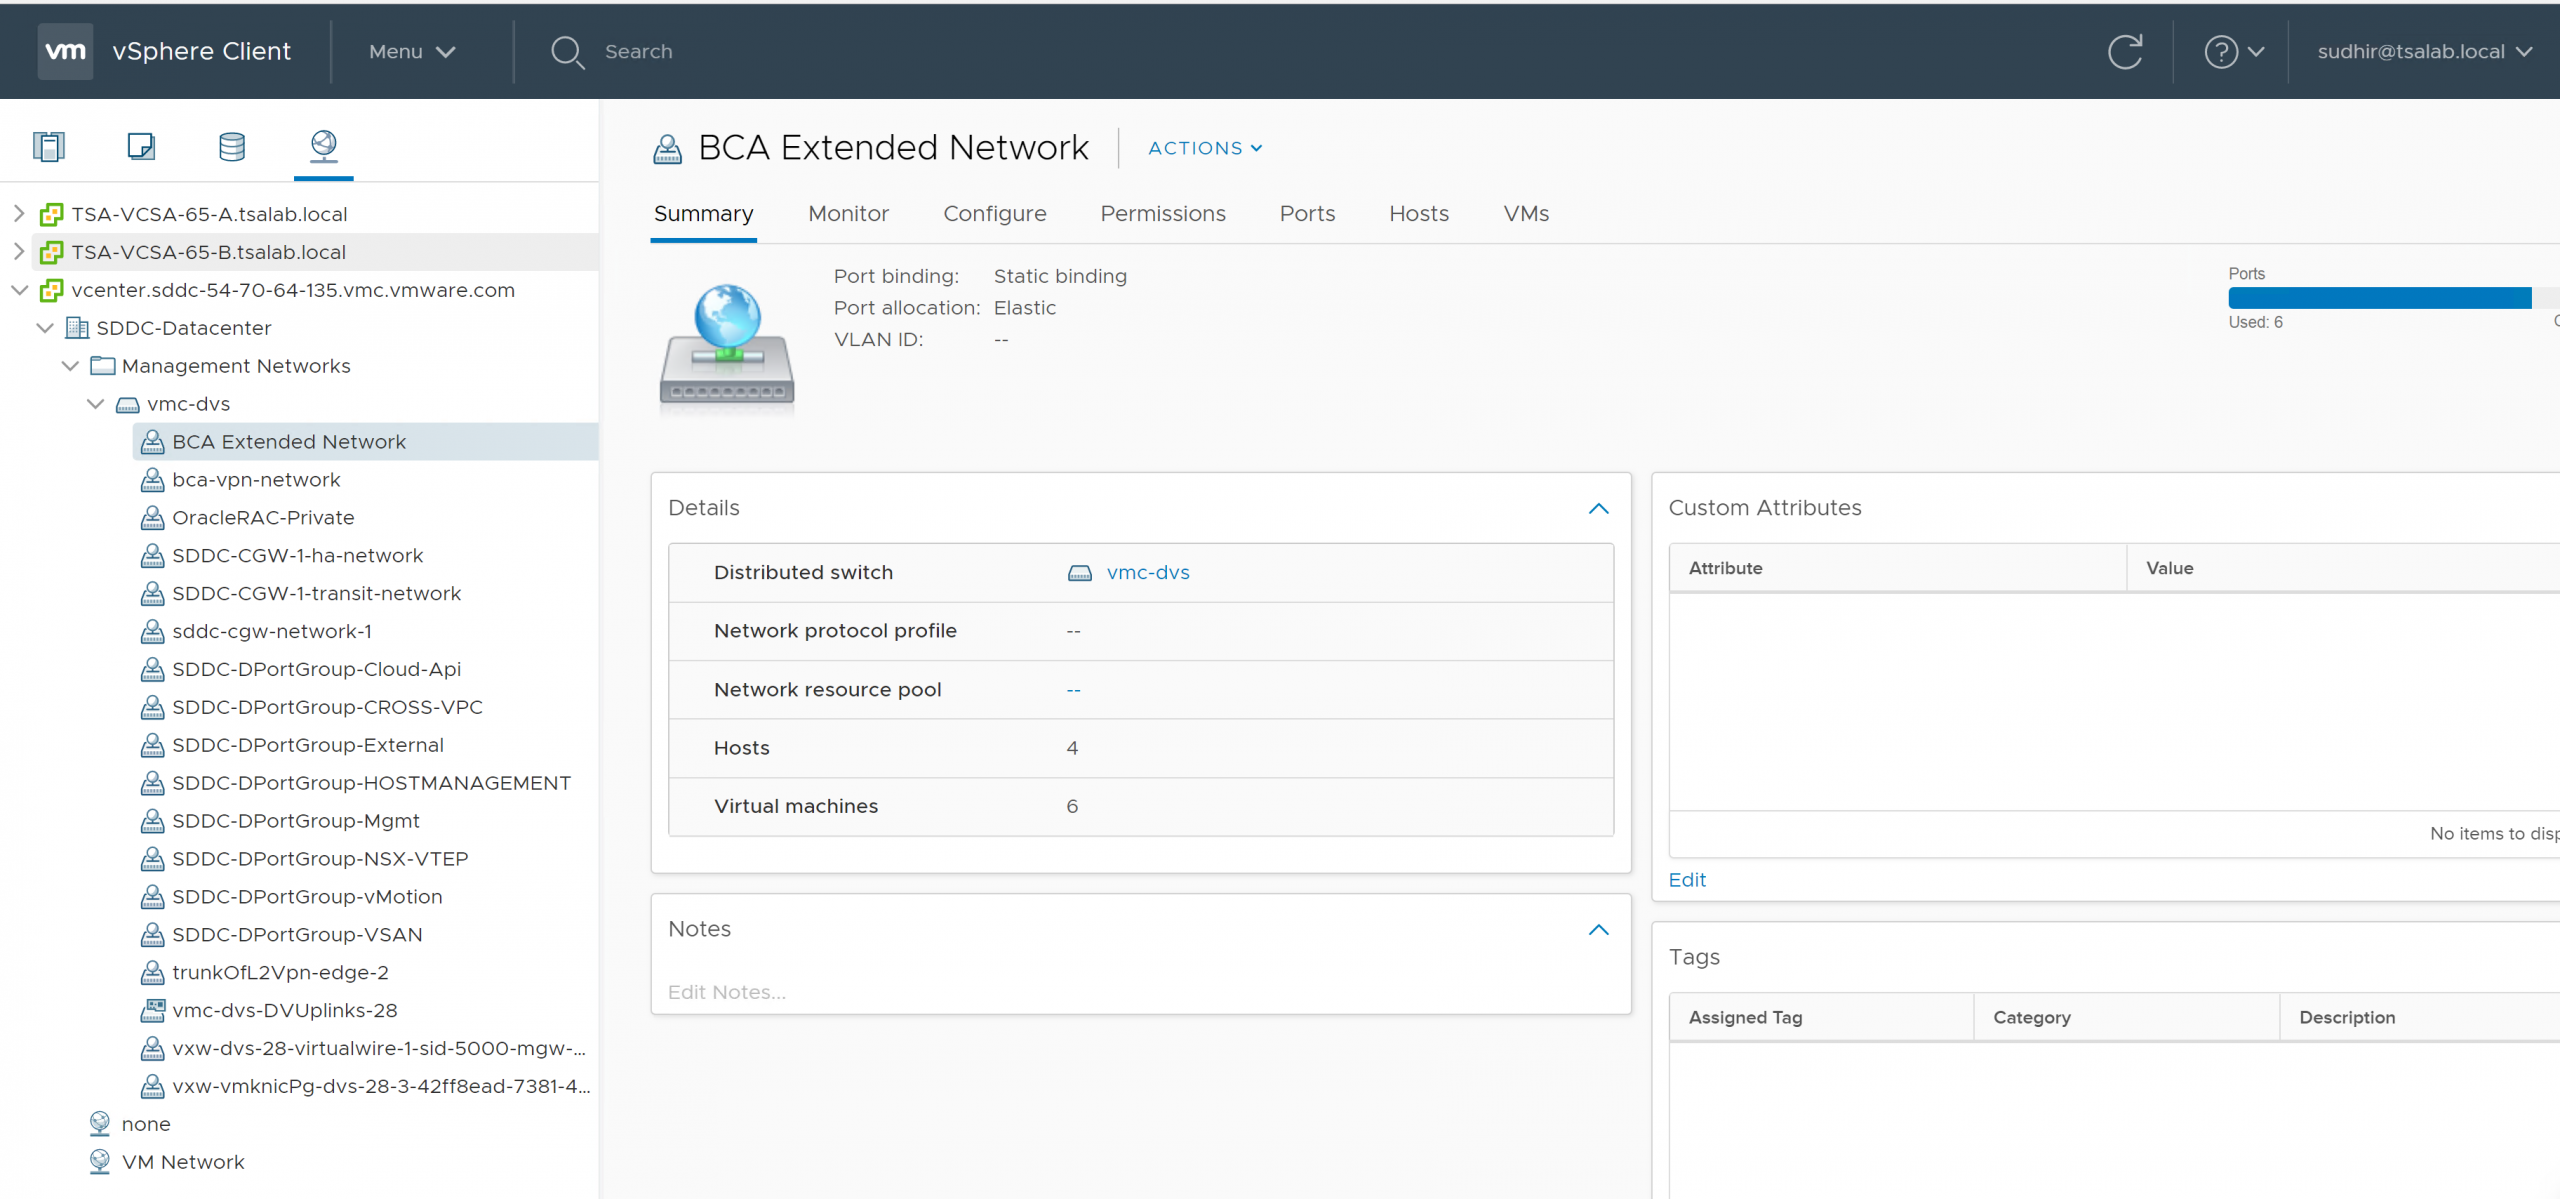Click the Ports usage bar
The width and height of the screenshot is (2560, 1199).
click(2379, 298)
